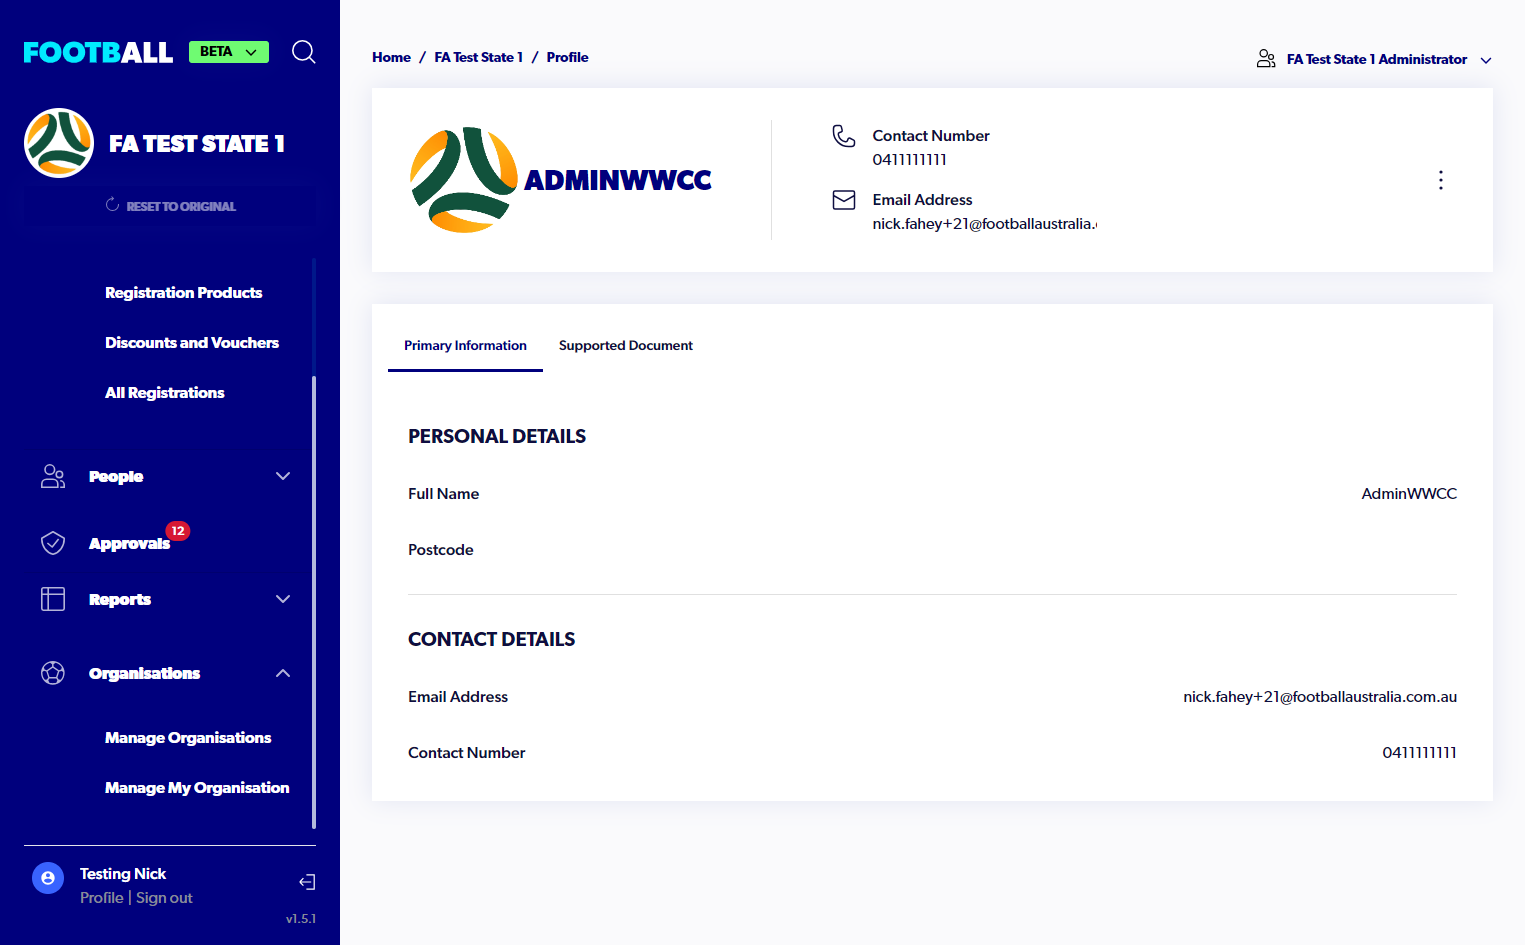Click the Reports table icon
1525x945 pixels.
(x=53, y=599)
